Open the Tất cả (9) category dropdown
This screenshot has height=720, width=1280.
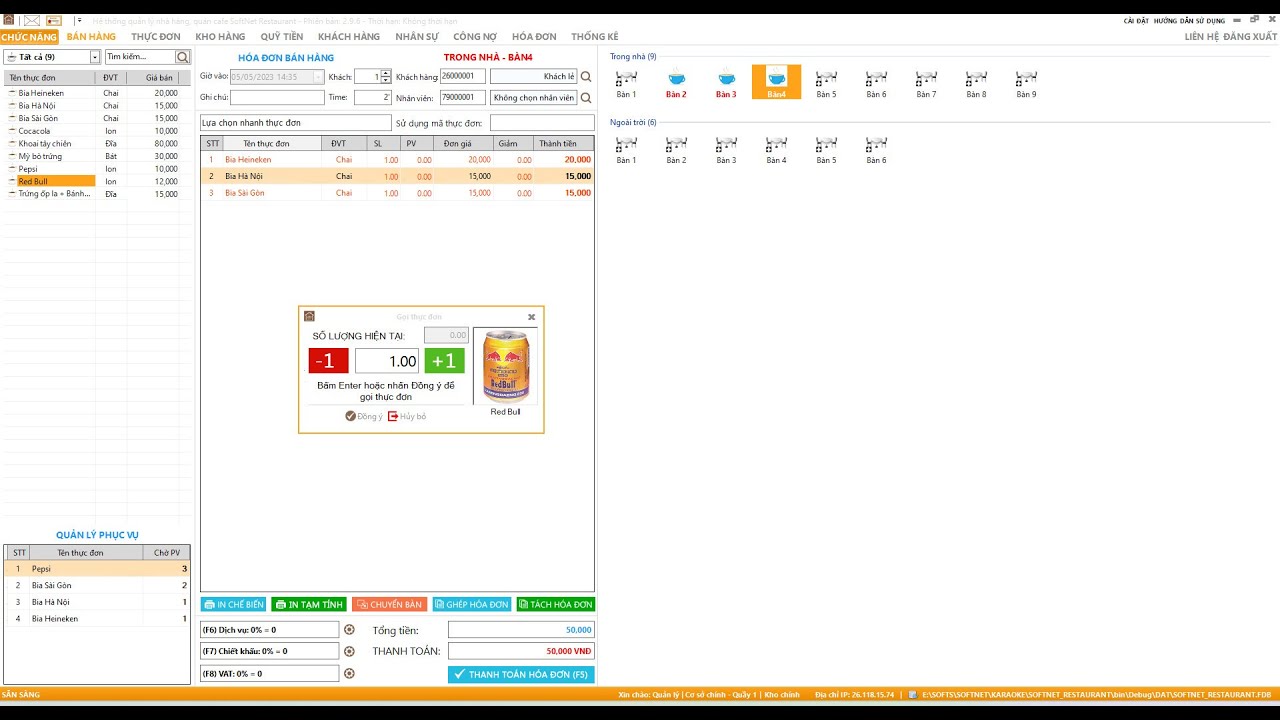(x=95, y=57)
